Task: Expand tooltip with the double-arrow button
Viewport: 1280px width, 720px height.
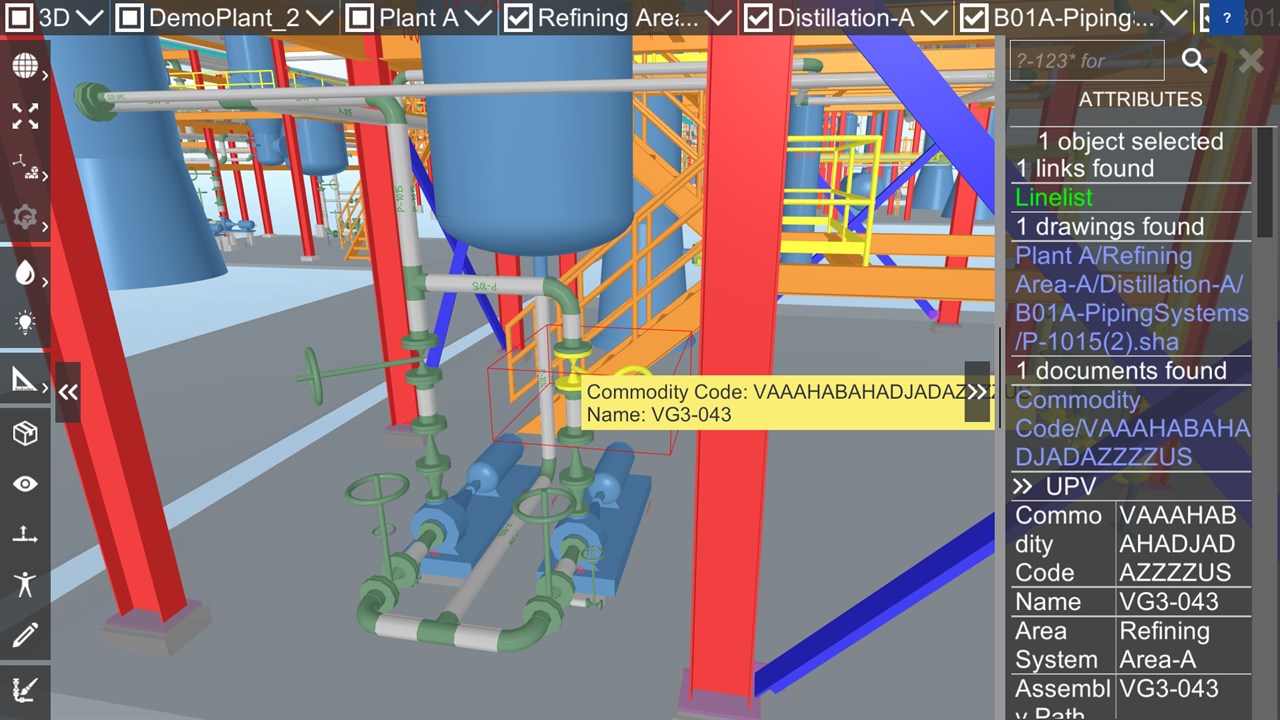Action: click(x=977, y=392)
